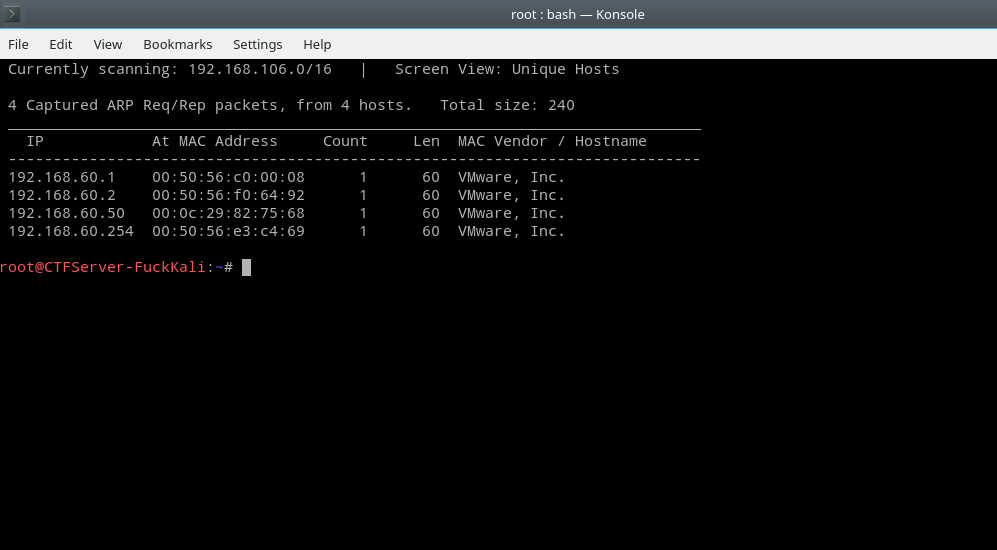This screenshot has height=550, width=997.
Task: Click IP address 192.168.60.254
Action: [71, 231]
